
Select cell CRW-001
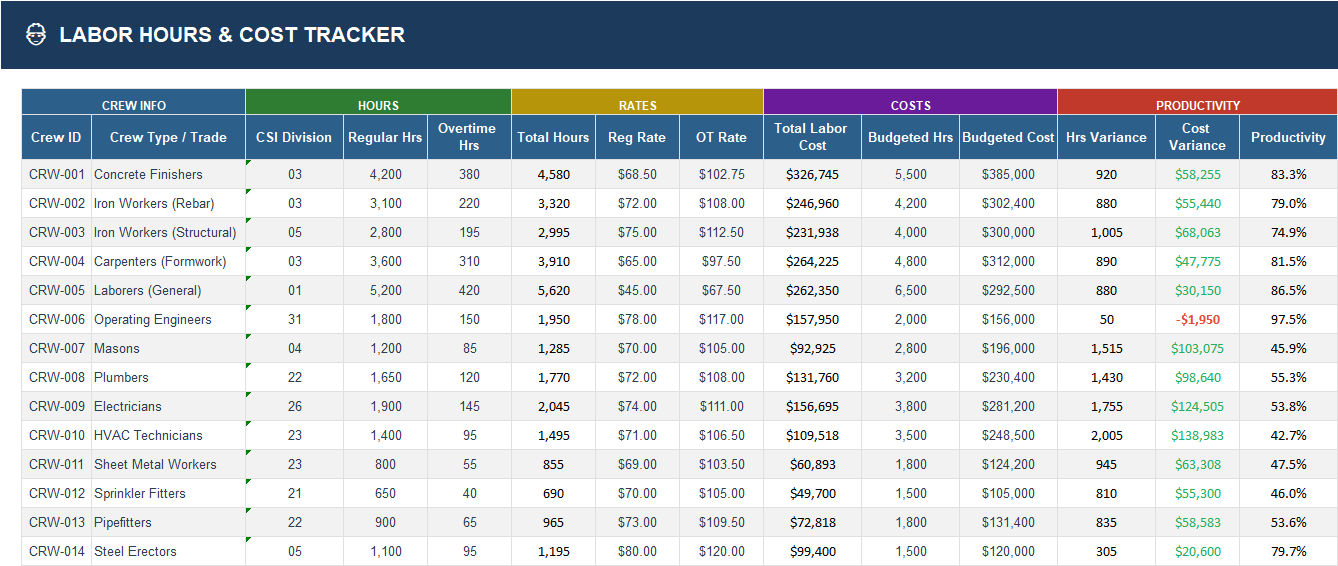(56, 174)
